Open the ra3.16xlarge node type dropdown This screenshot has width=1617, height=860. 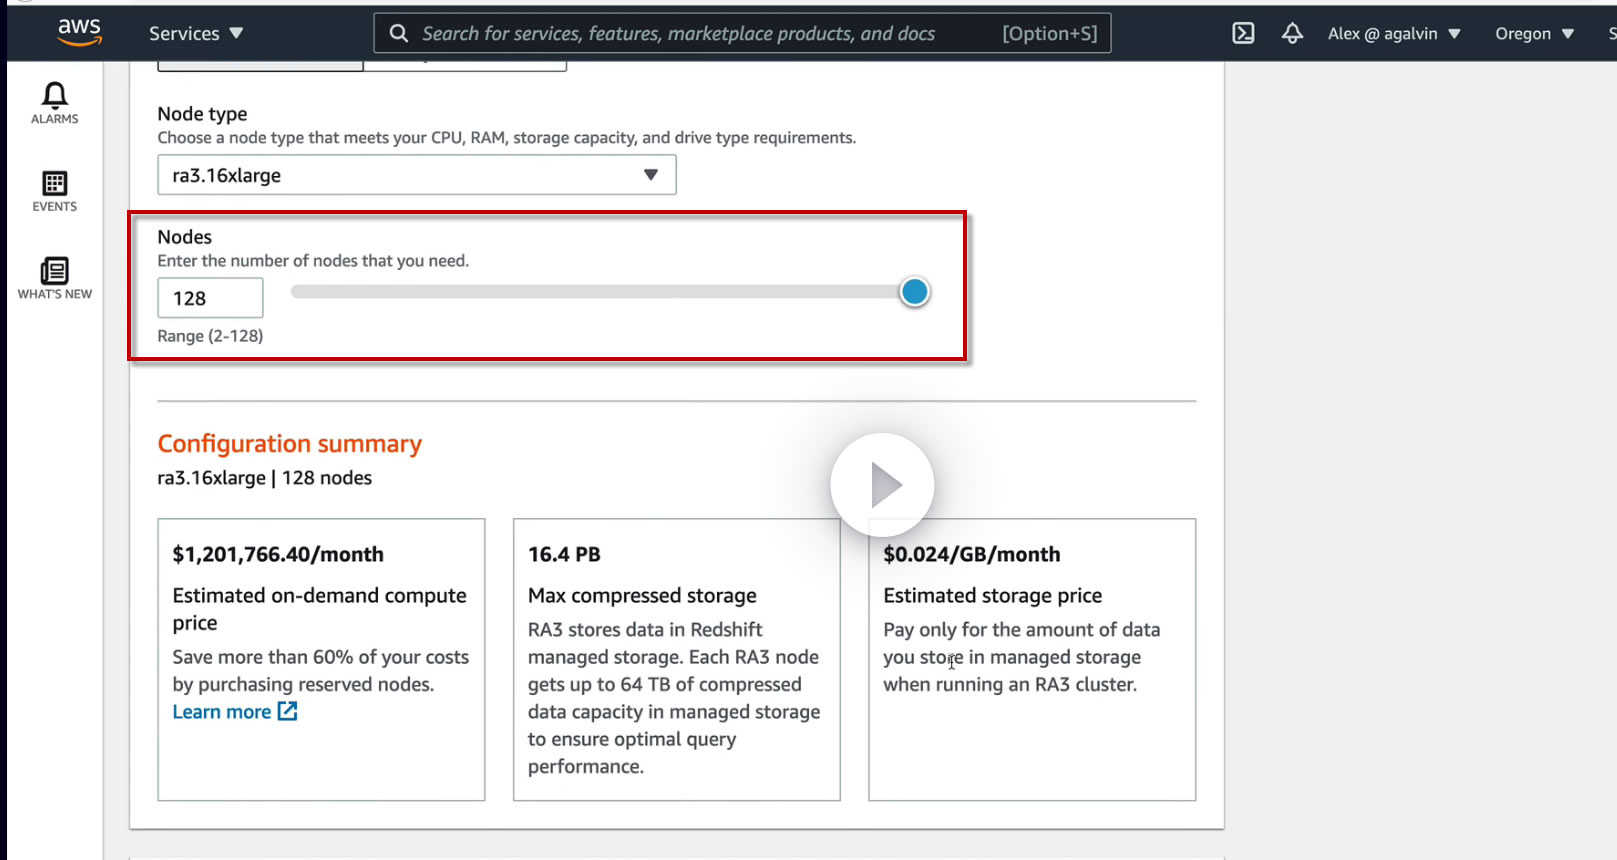tap(417, 175)
